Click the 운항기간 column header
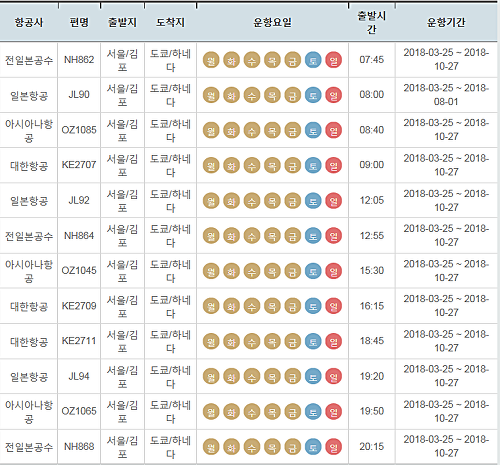This screenshot has height=465, width=500. pyautogui.click(x=446, y=22)
